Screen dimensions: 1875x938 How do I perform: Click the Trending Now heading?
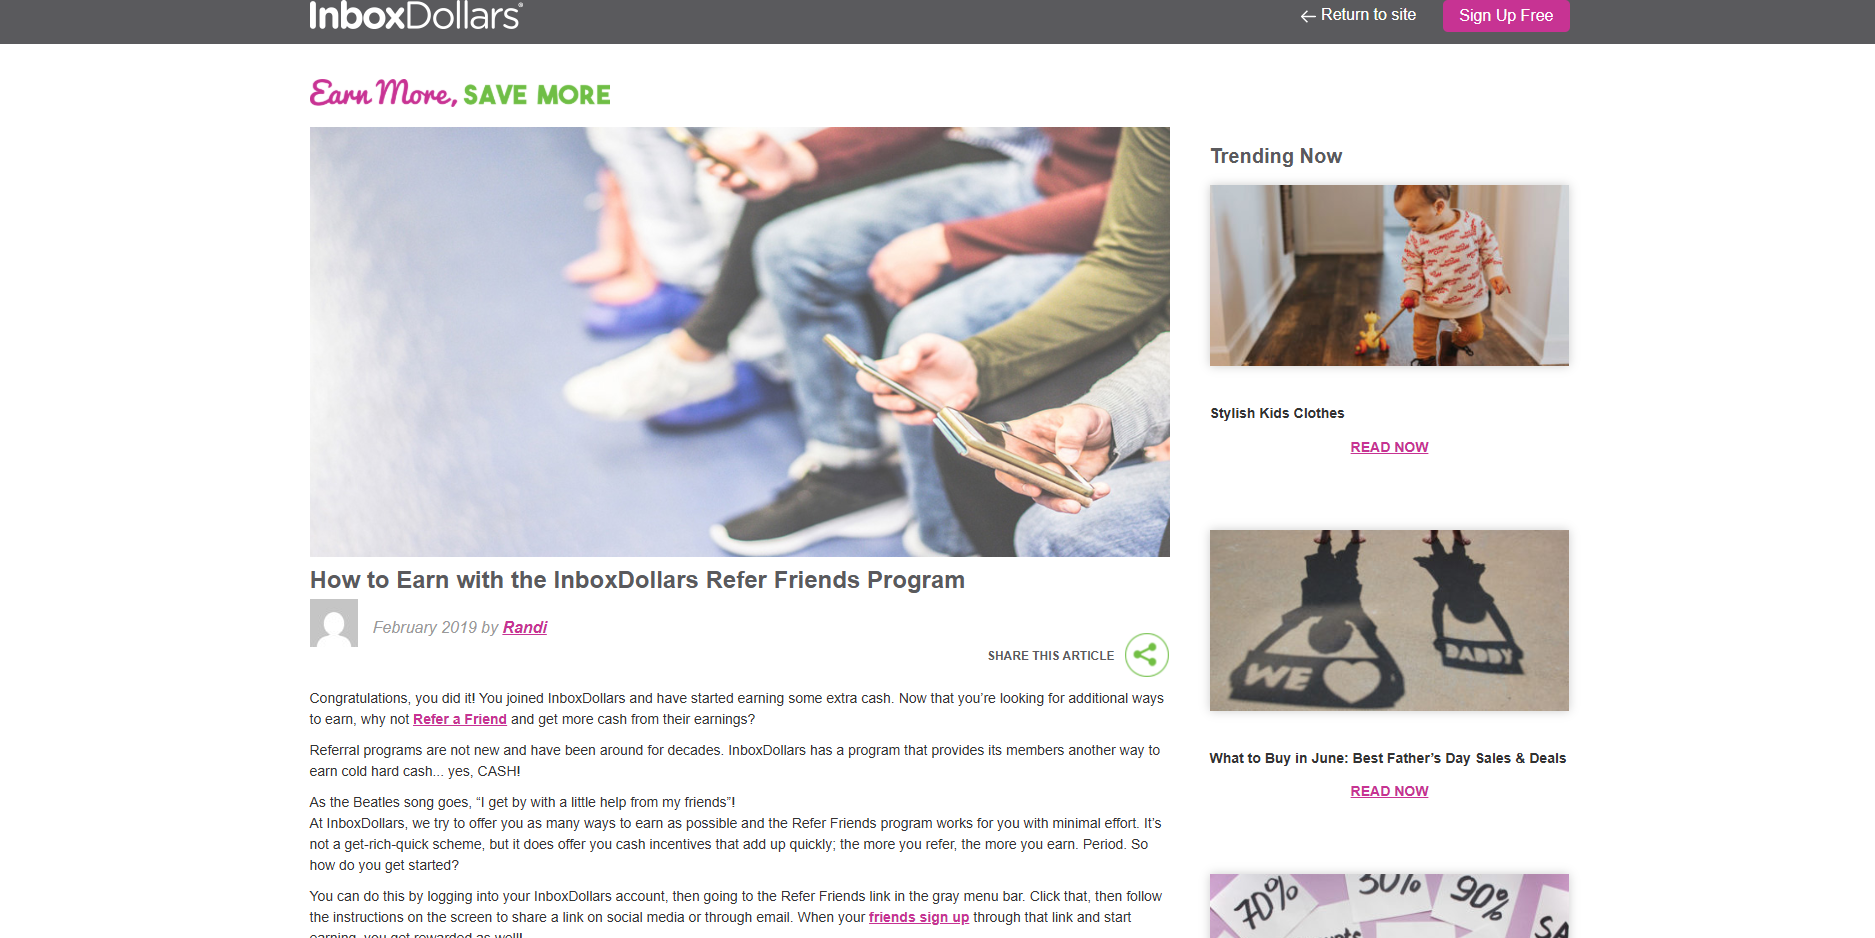pos(1276,156)
